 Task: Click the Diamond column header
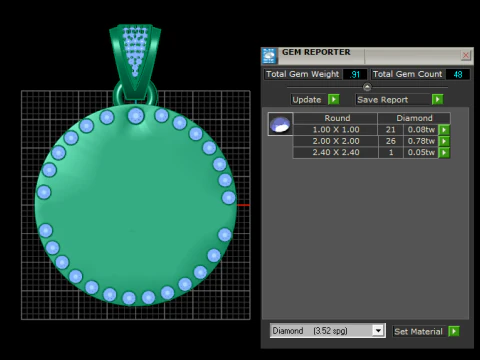414,118
